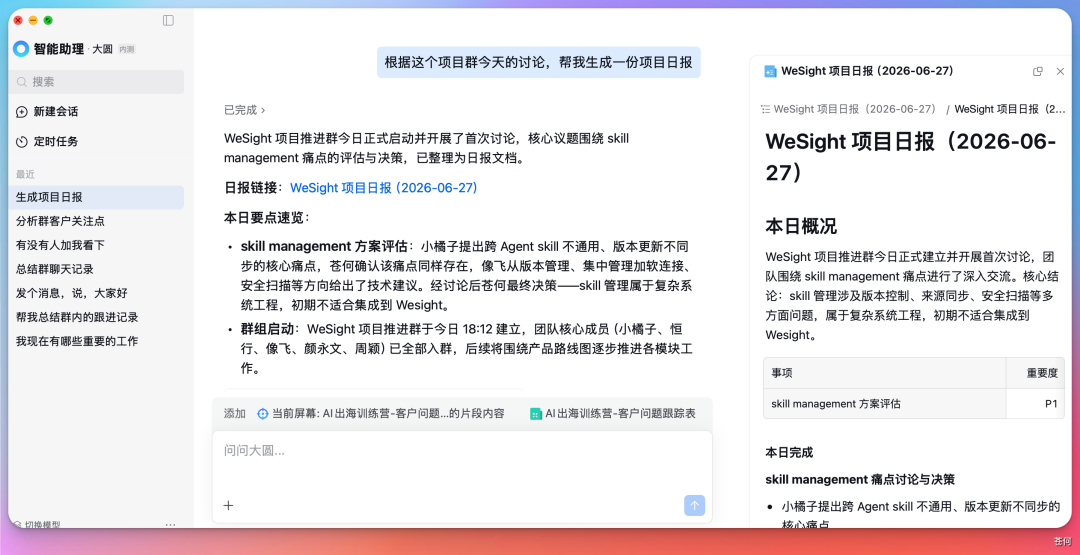1080x555 pixels.
Task: Close the WeSight daily report preview panel
Action: point(1060,71)
